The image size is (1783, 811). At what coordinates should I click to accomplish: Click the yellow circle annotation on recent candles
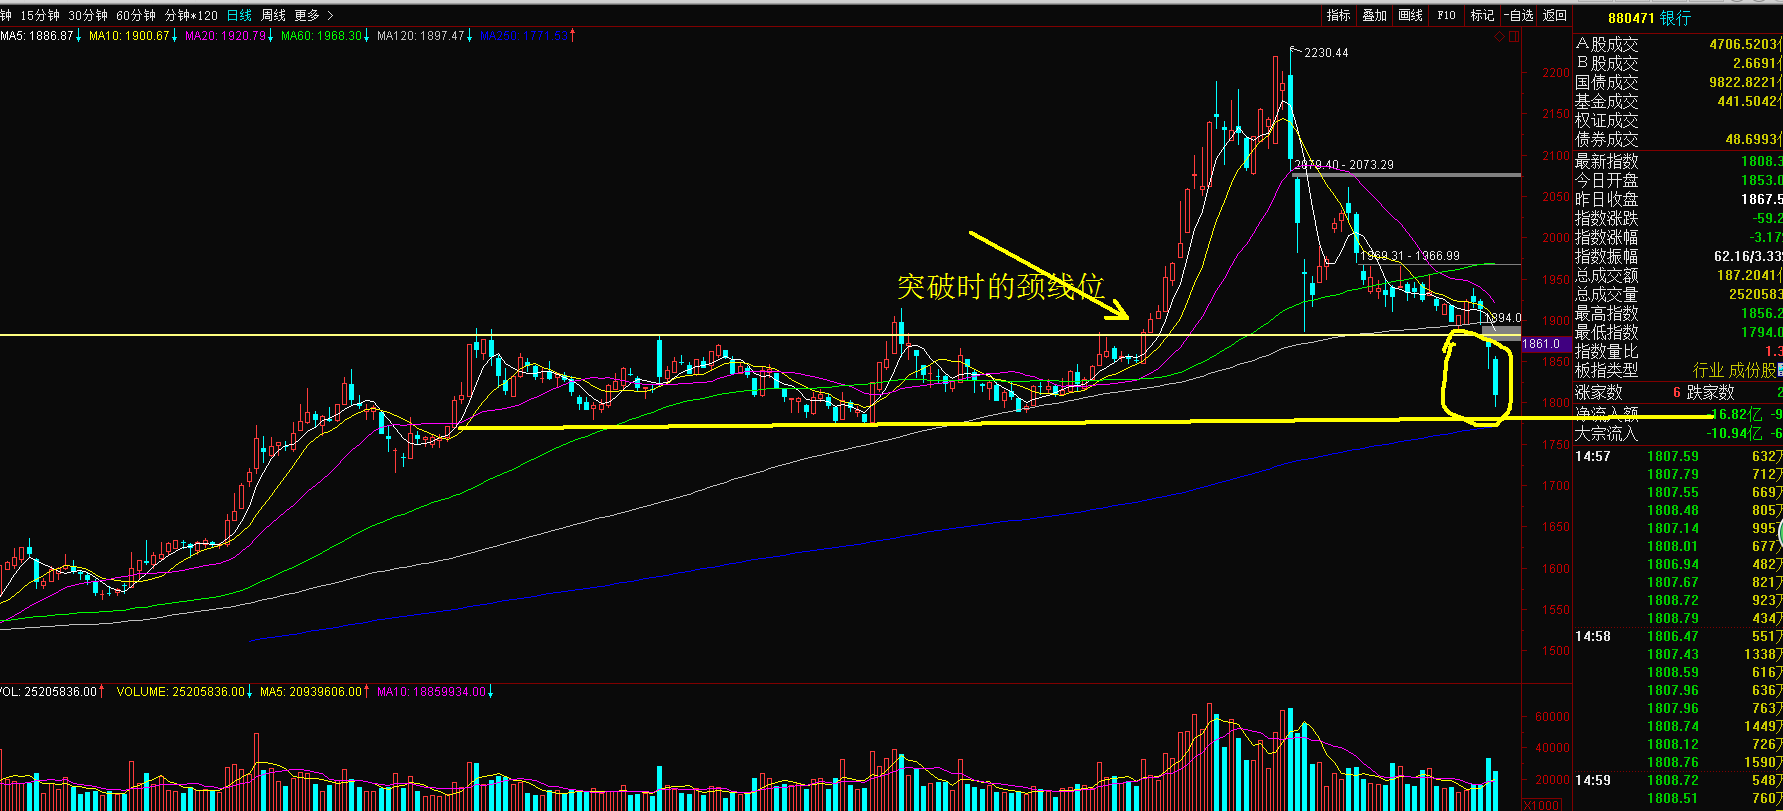[1476, 378]
